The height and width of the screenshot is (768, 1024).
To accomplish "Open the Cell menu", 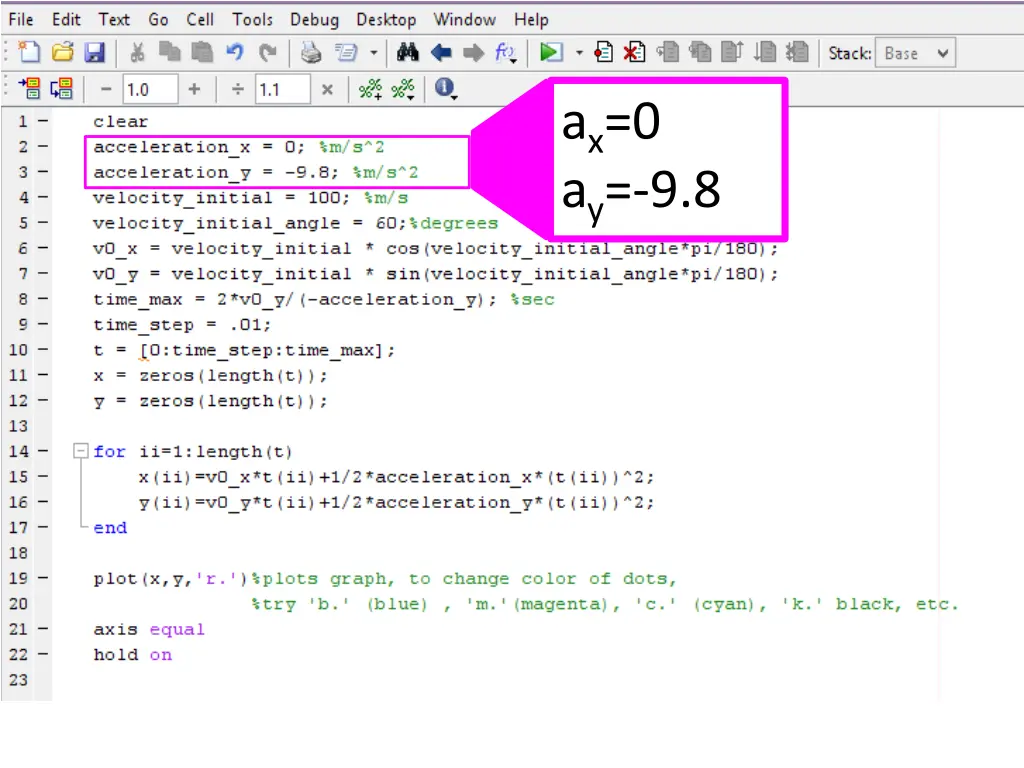I will pos(200,20).
